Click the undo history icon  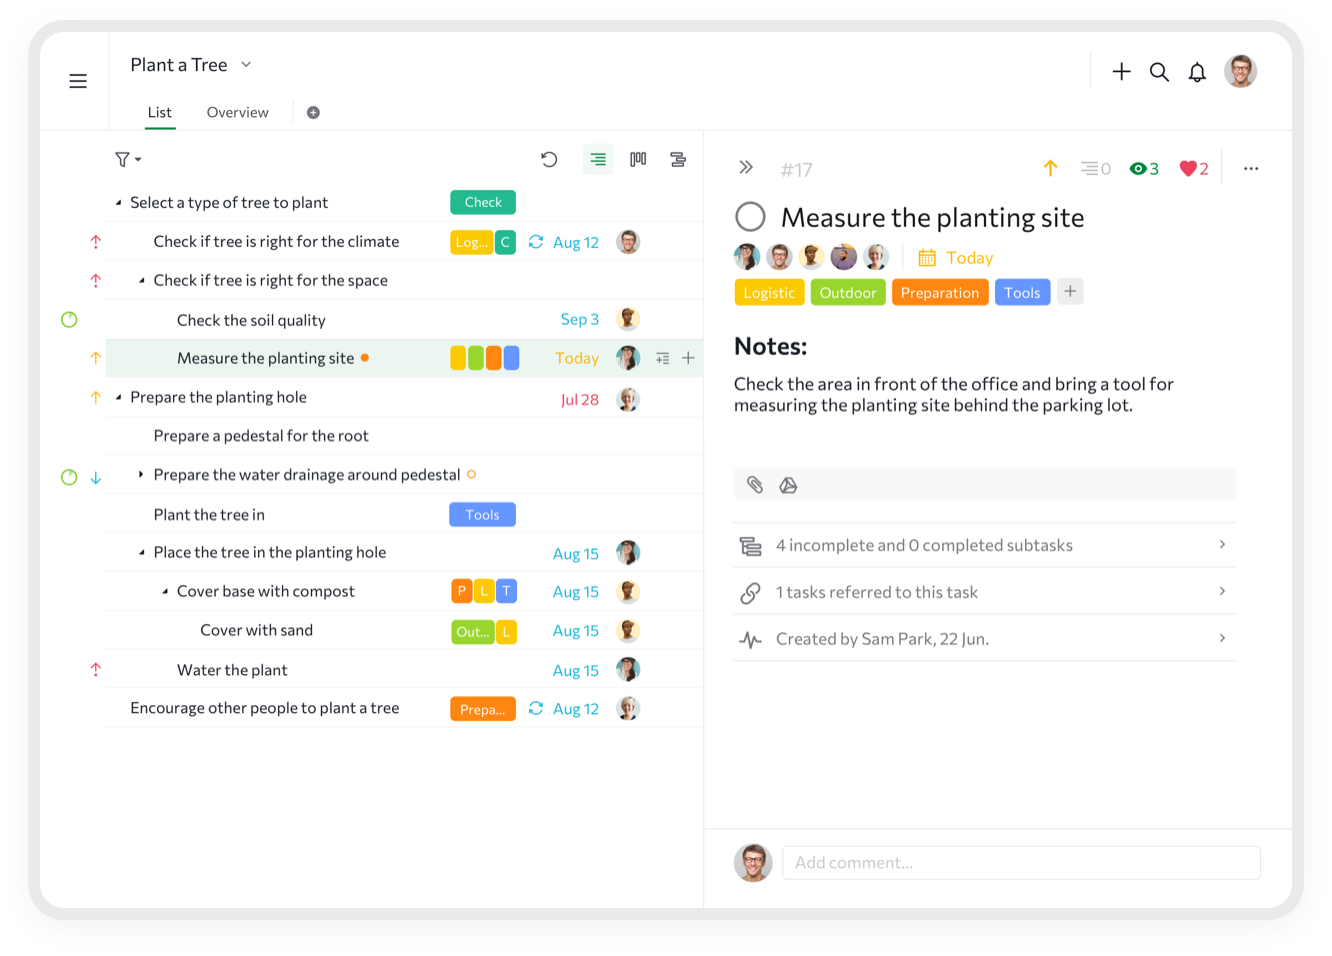(x=549, y=158)
